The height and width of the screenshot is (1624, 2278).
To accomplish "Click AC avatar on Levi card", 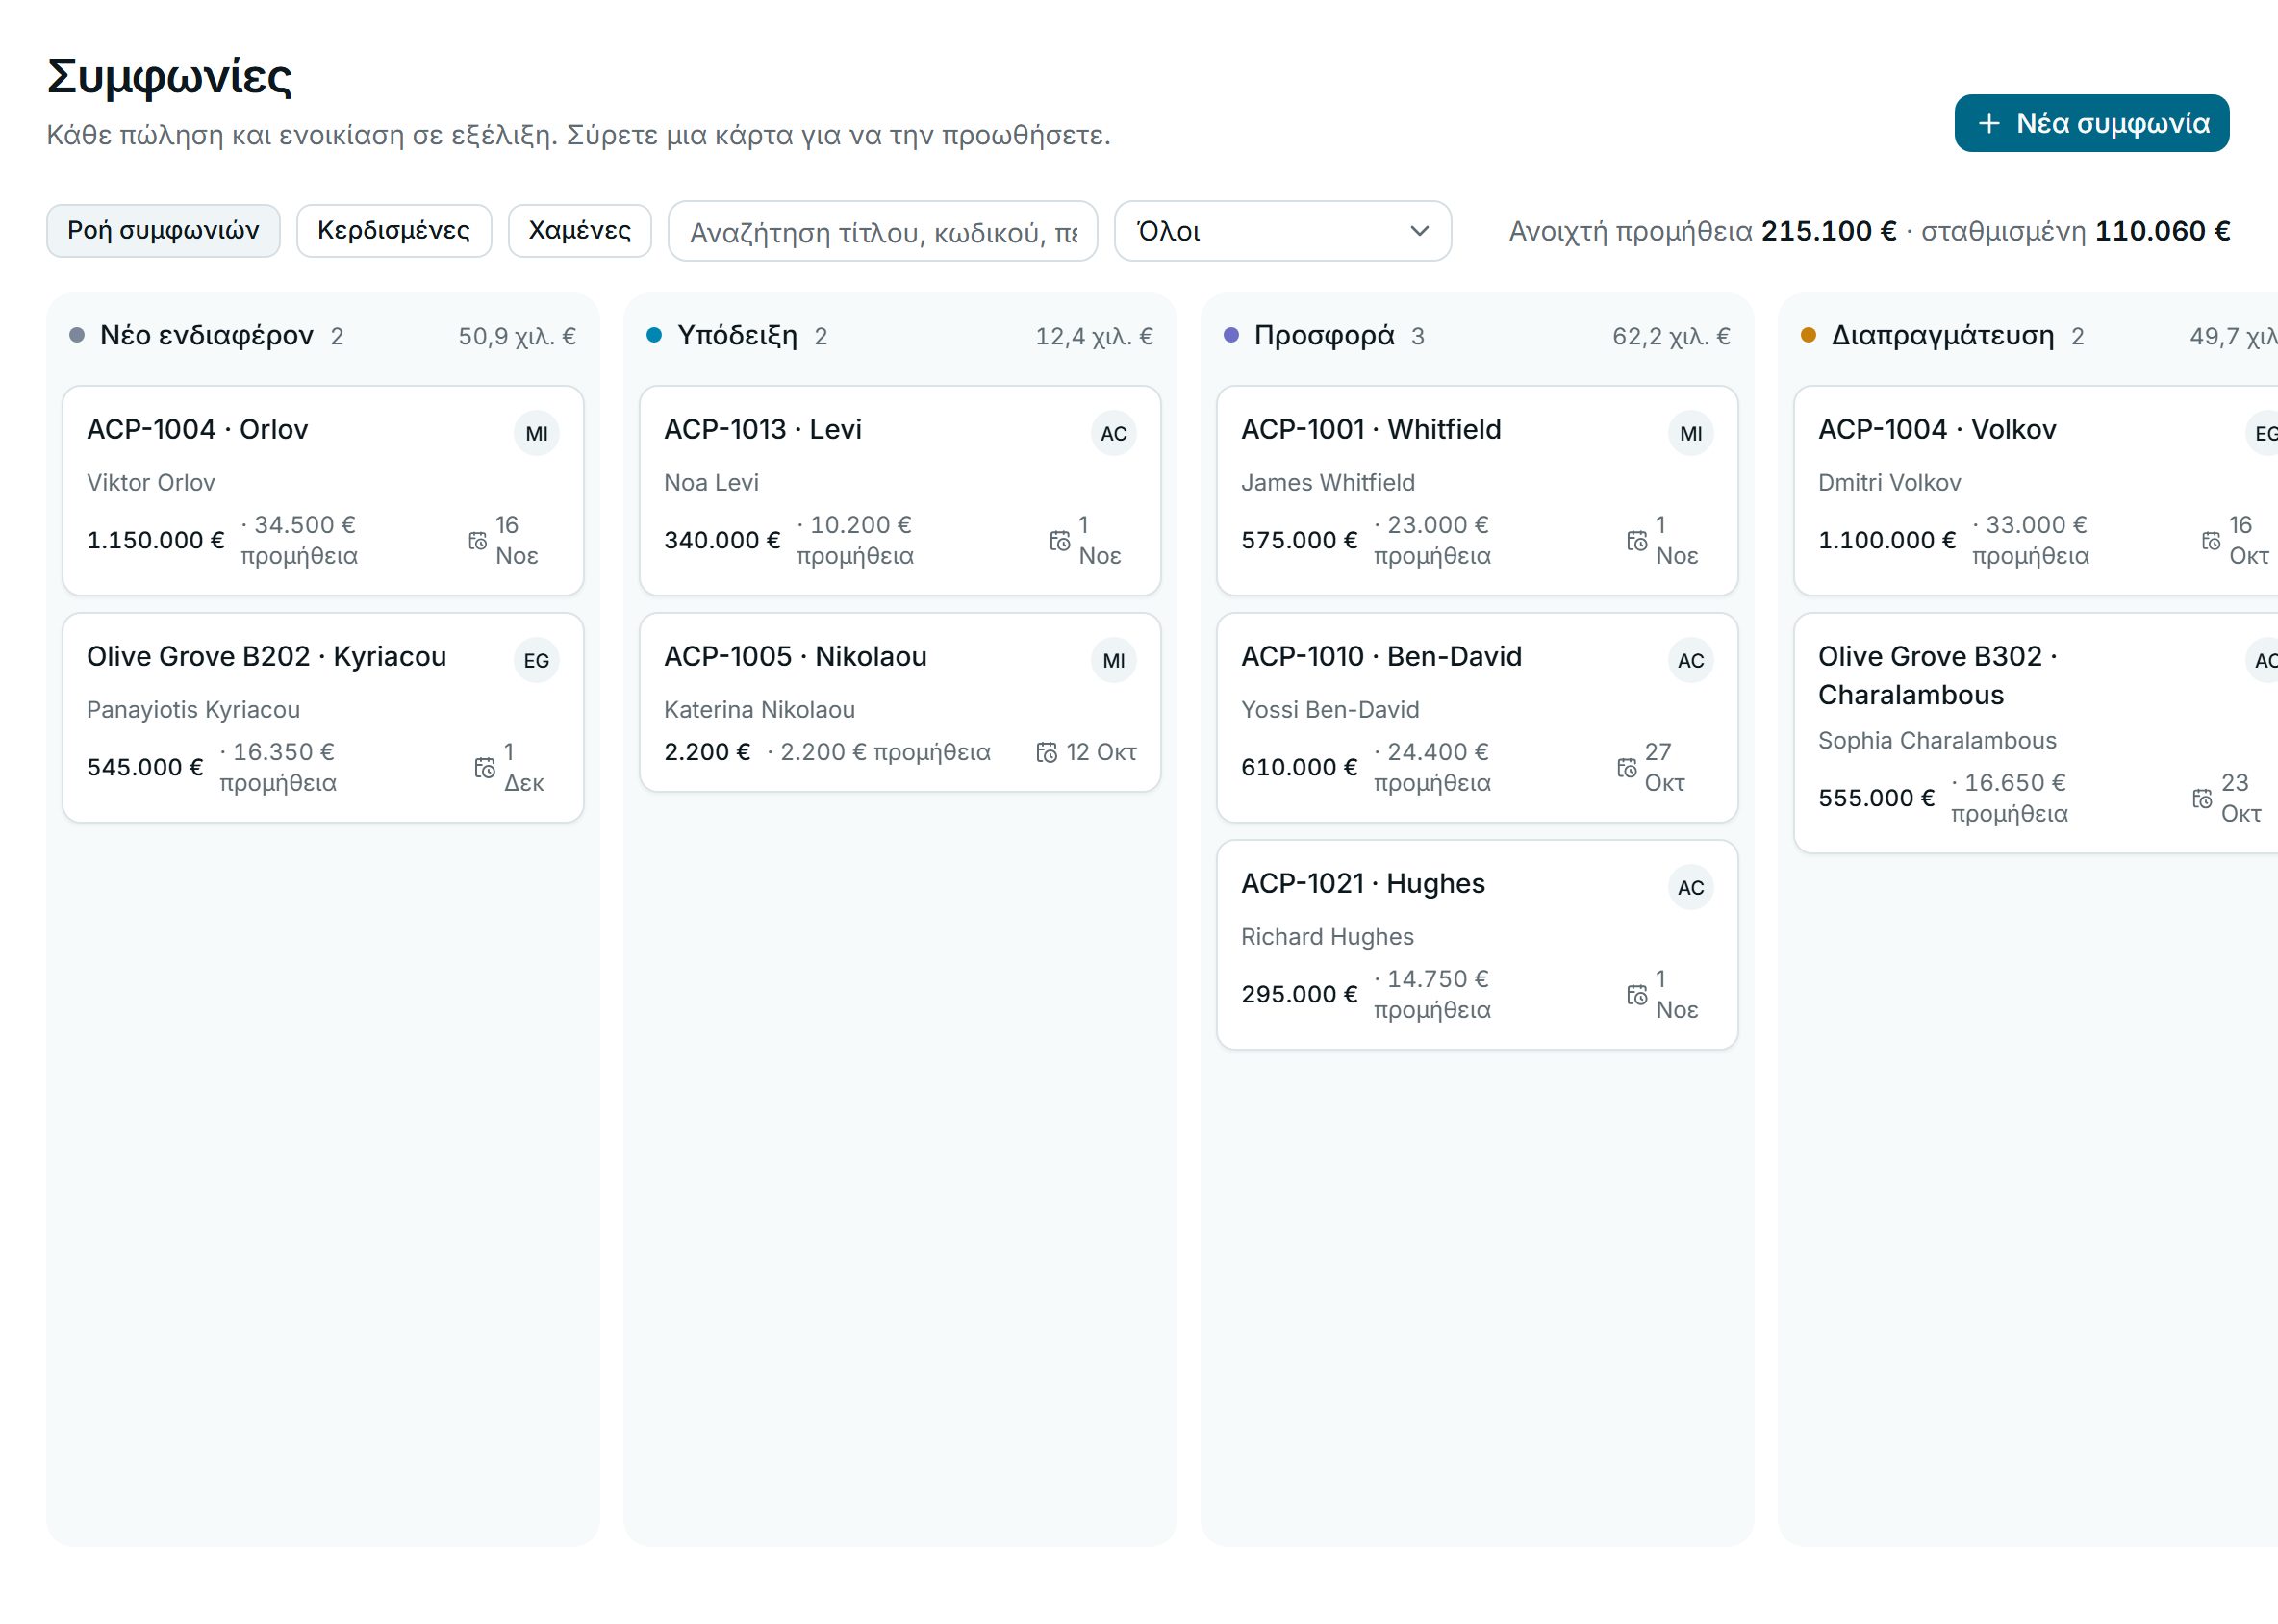I will point(1114,434).
